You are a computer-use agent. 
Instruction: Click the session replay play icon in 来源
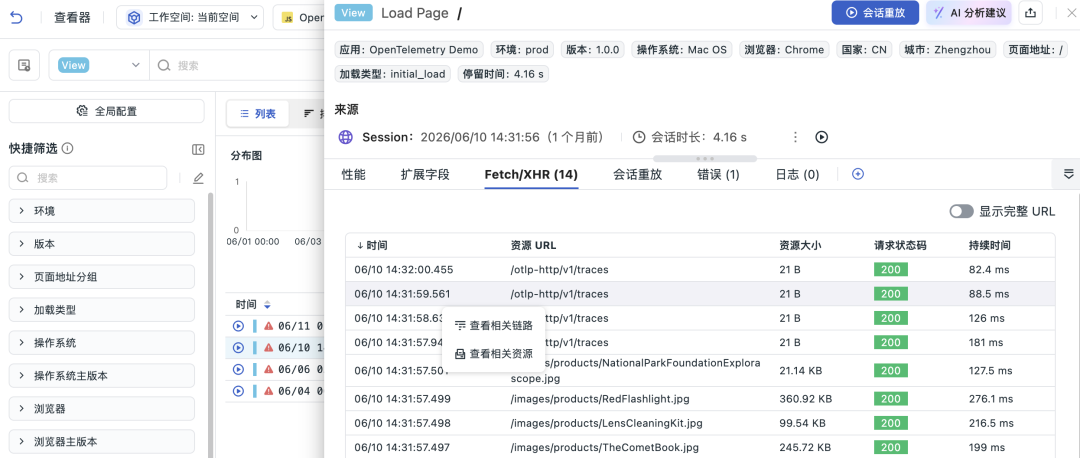tap(821, 137)
